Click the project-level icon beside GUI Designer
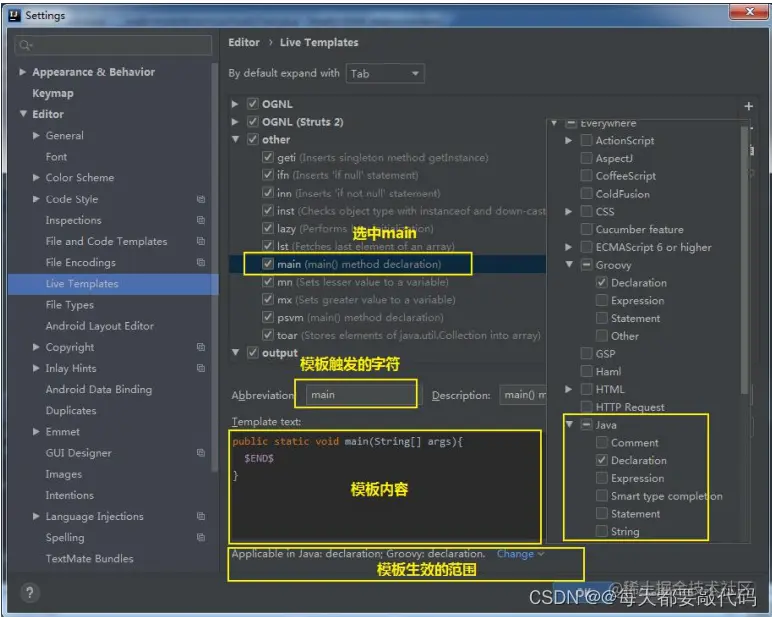 (x=201, y=453)
